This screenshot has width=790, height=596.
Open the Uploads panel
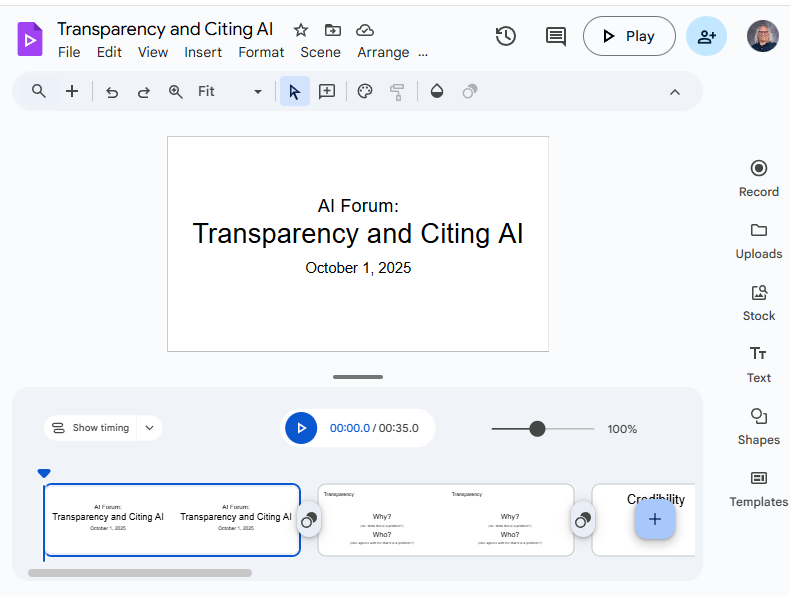759,241
